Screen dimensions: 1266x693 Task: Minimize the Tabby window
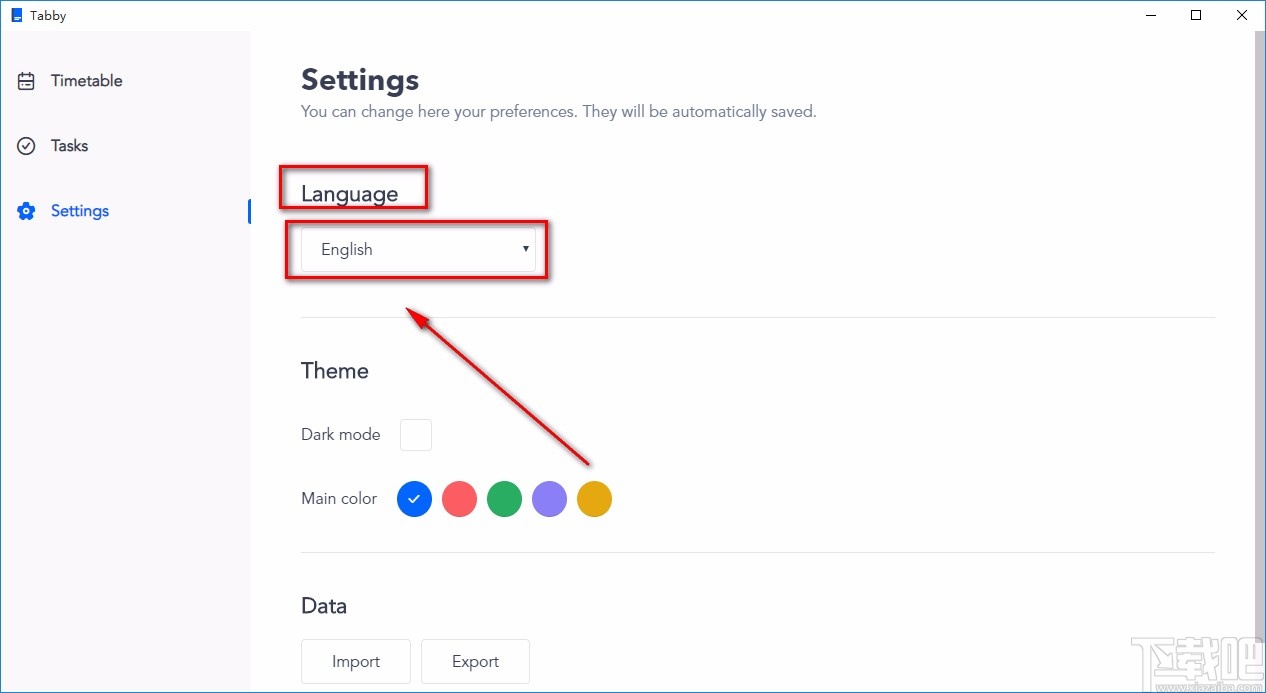[1150, 15]
